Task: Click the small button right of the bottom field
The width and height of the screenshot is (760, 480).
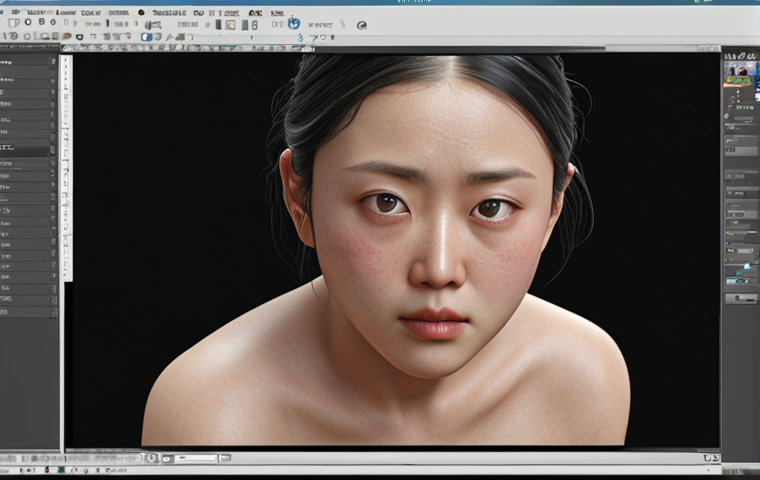Action: pos(224,458)
